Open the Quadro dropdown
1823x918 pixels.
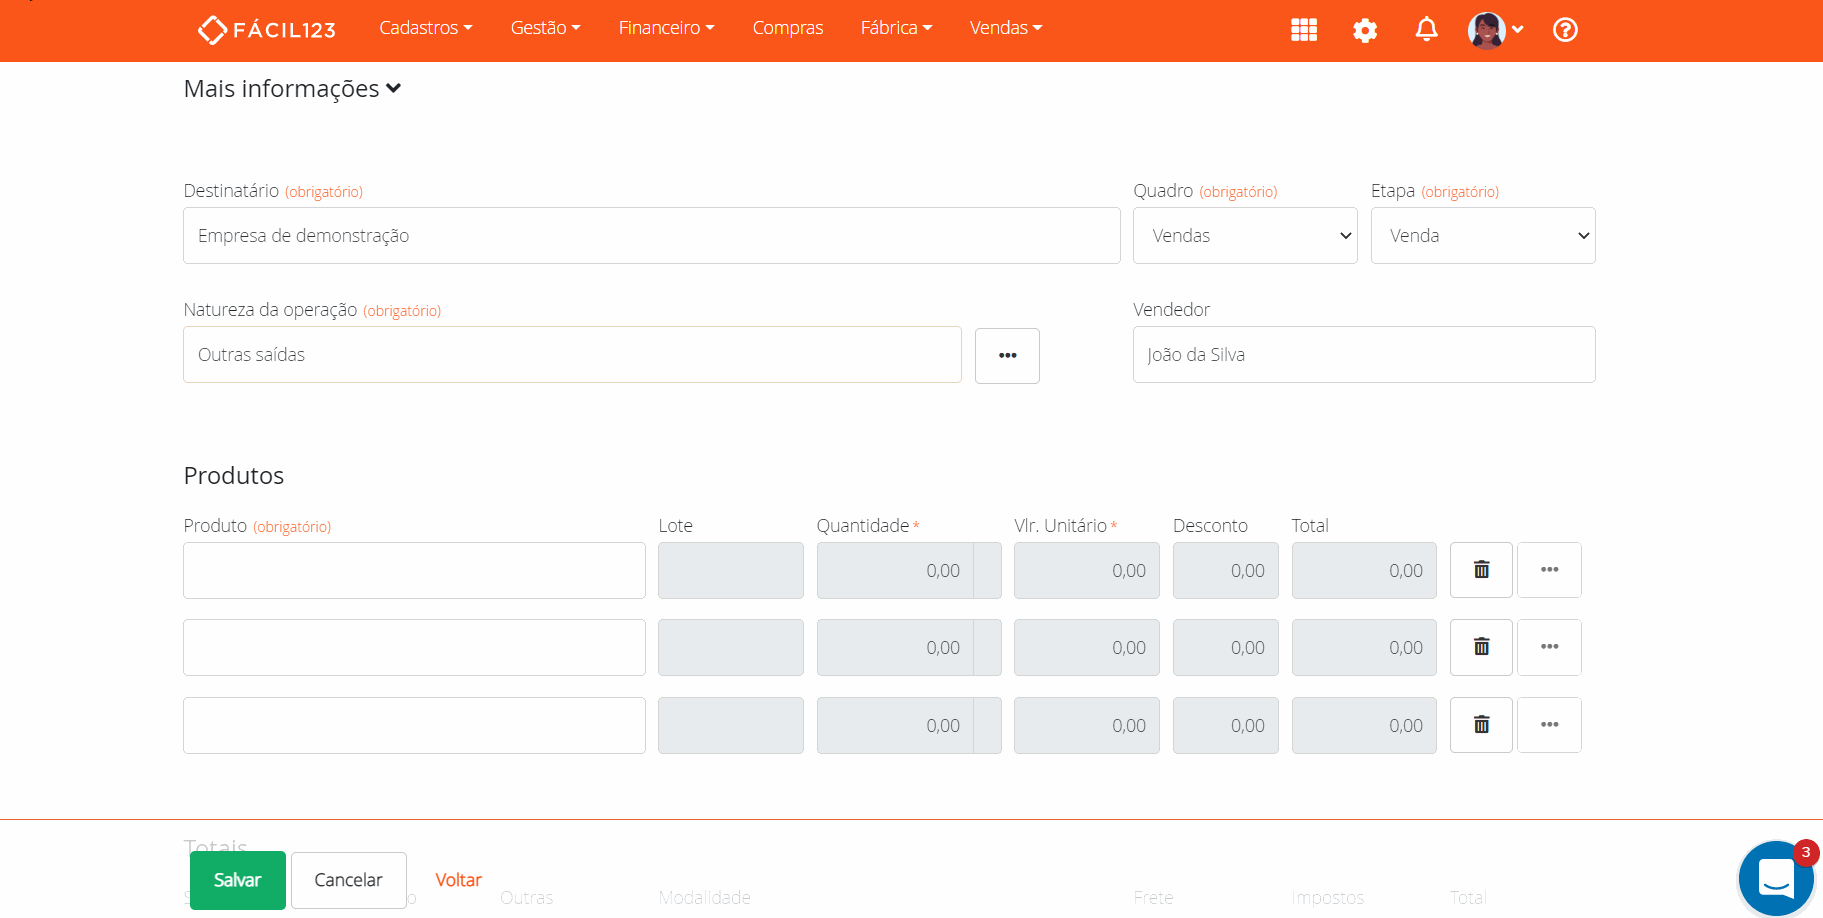point(1244,236)
